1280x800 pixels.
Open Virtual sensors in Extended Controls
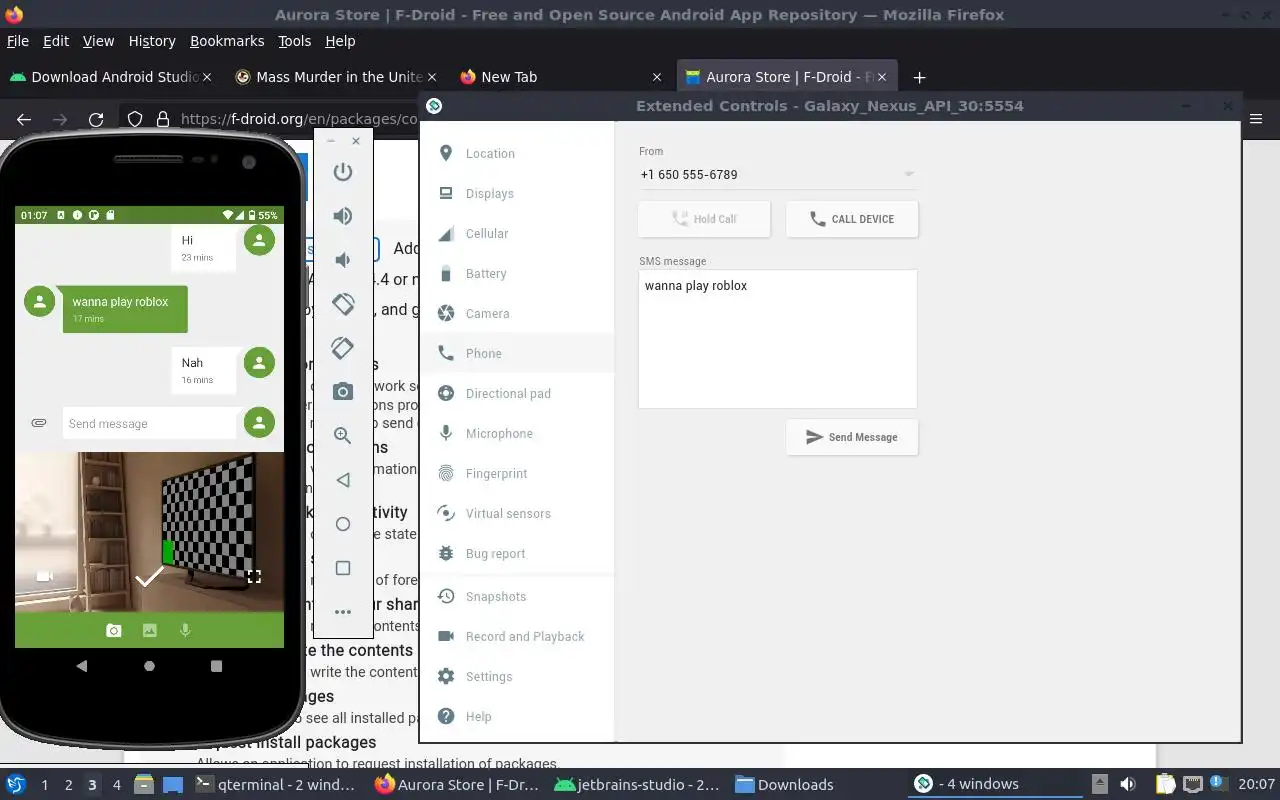[517, 513]
